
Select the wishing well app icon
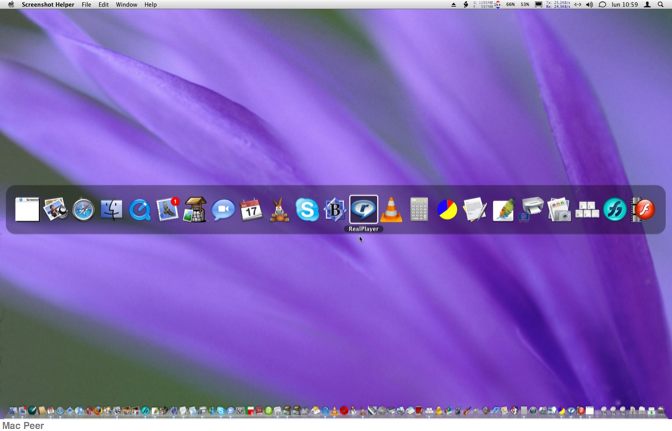pyautogui.click(x=195, y=210)
